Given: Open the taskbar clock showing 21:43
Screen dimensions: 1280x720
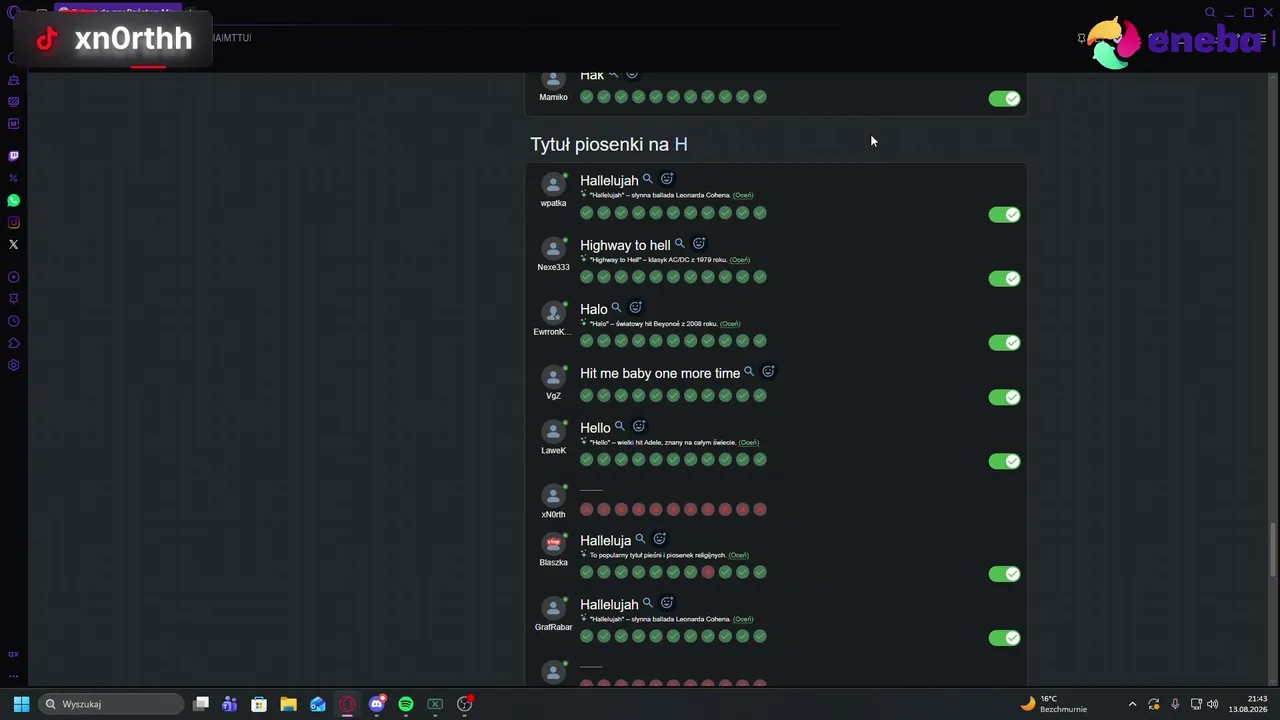Looking at the screenshot, I should [1248, 704].
